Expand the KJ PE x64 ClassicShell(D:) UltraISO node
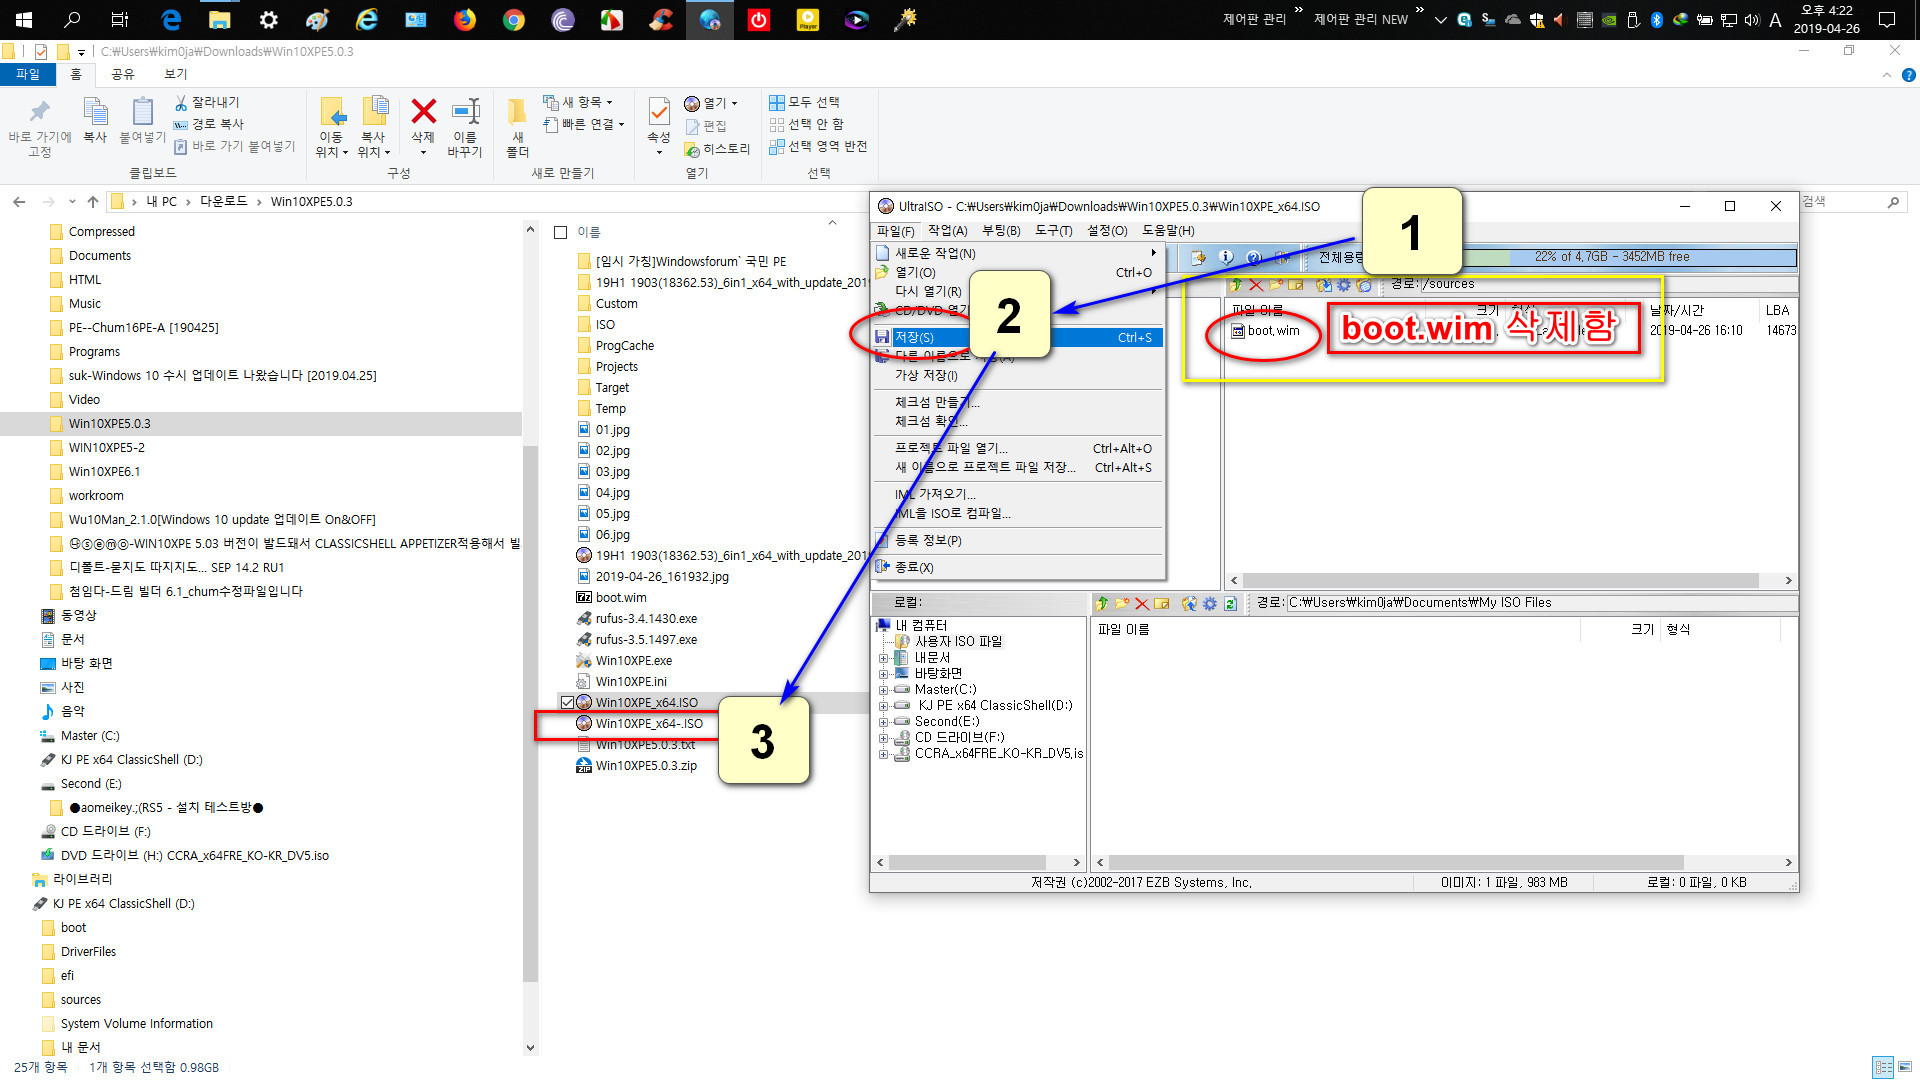The image size is (1920, 1080). [x=883, y=706]
